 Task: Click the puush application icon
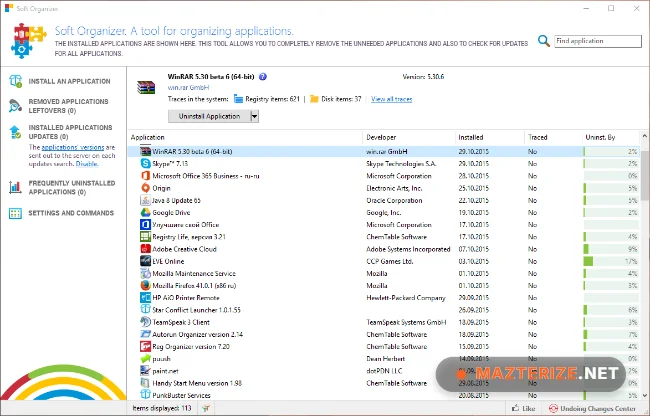tap(146, 358)
